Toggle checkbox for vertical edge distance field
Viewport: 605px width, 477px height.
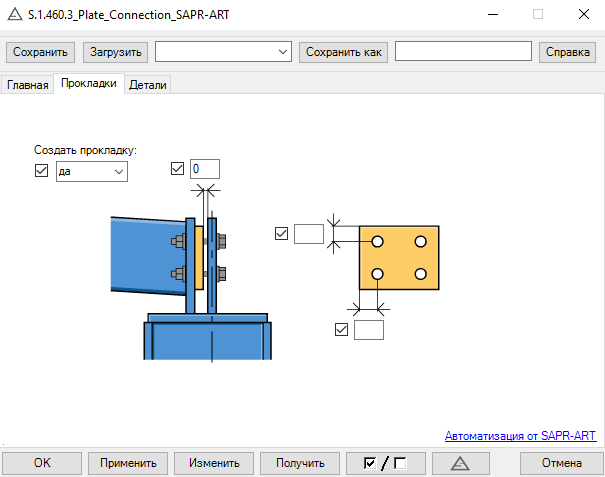pos(281,234)
